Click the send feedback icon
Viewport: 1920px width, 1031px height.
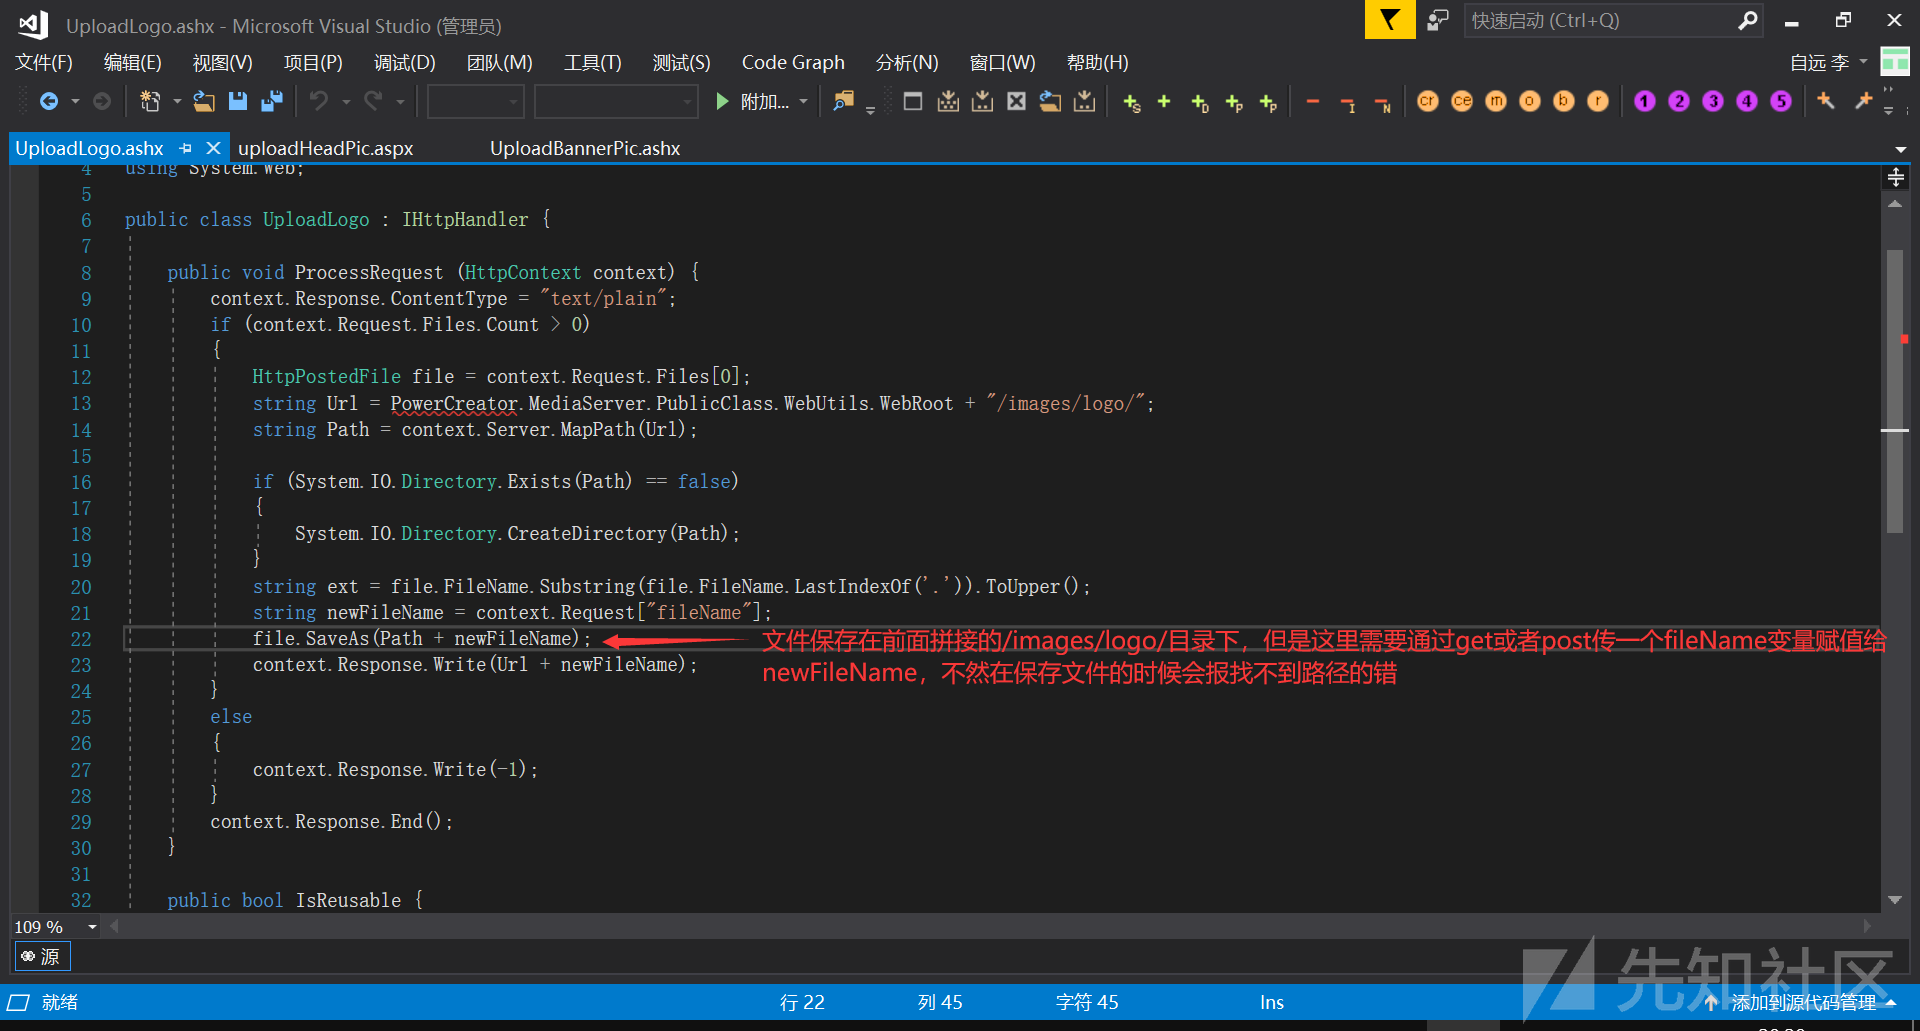1438,20
